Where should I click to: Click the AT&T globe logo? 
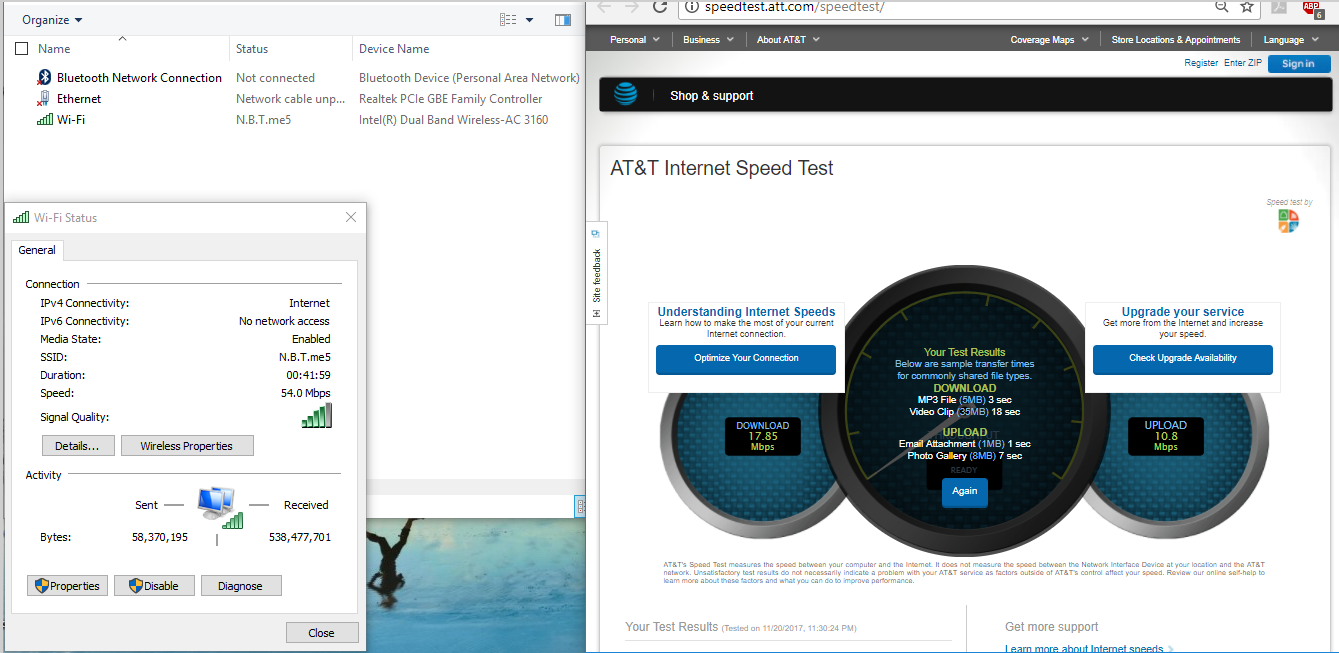point(625,95)
